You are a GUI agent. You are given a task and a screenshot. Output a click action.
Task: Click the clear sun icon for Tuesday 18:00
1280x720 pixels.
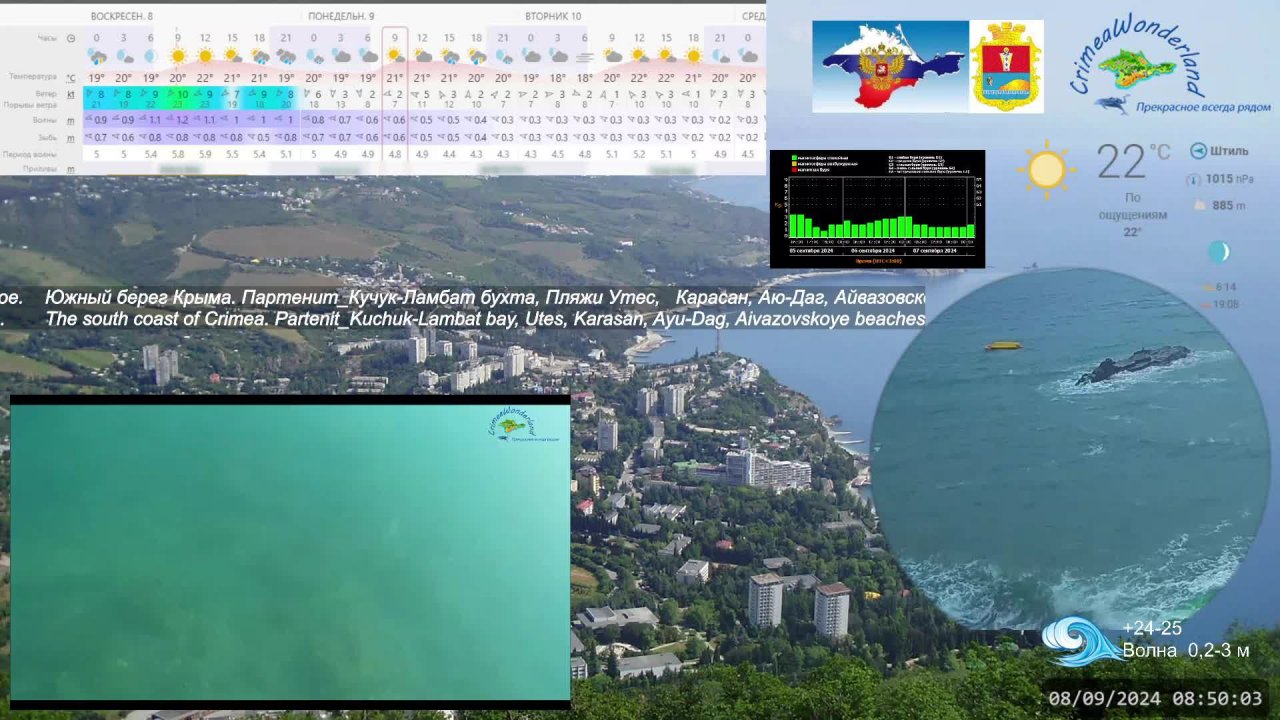(693, 56)
